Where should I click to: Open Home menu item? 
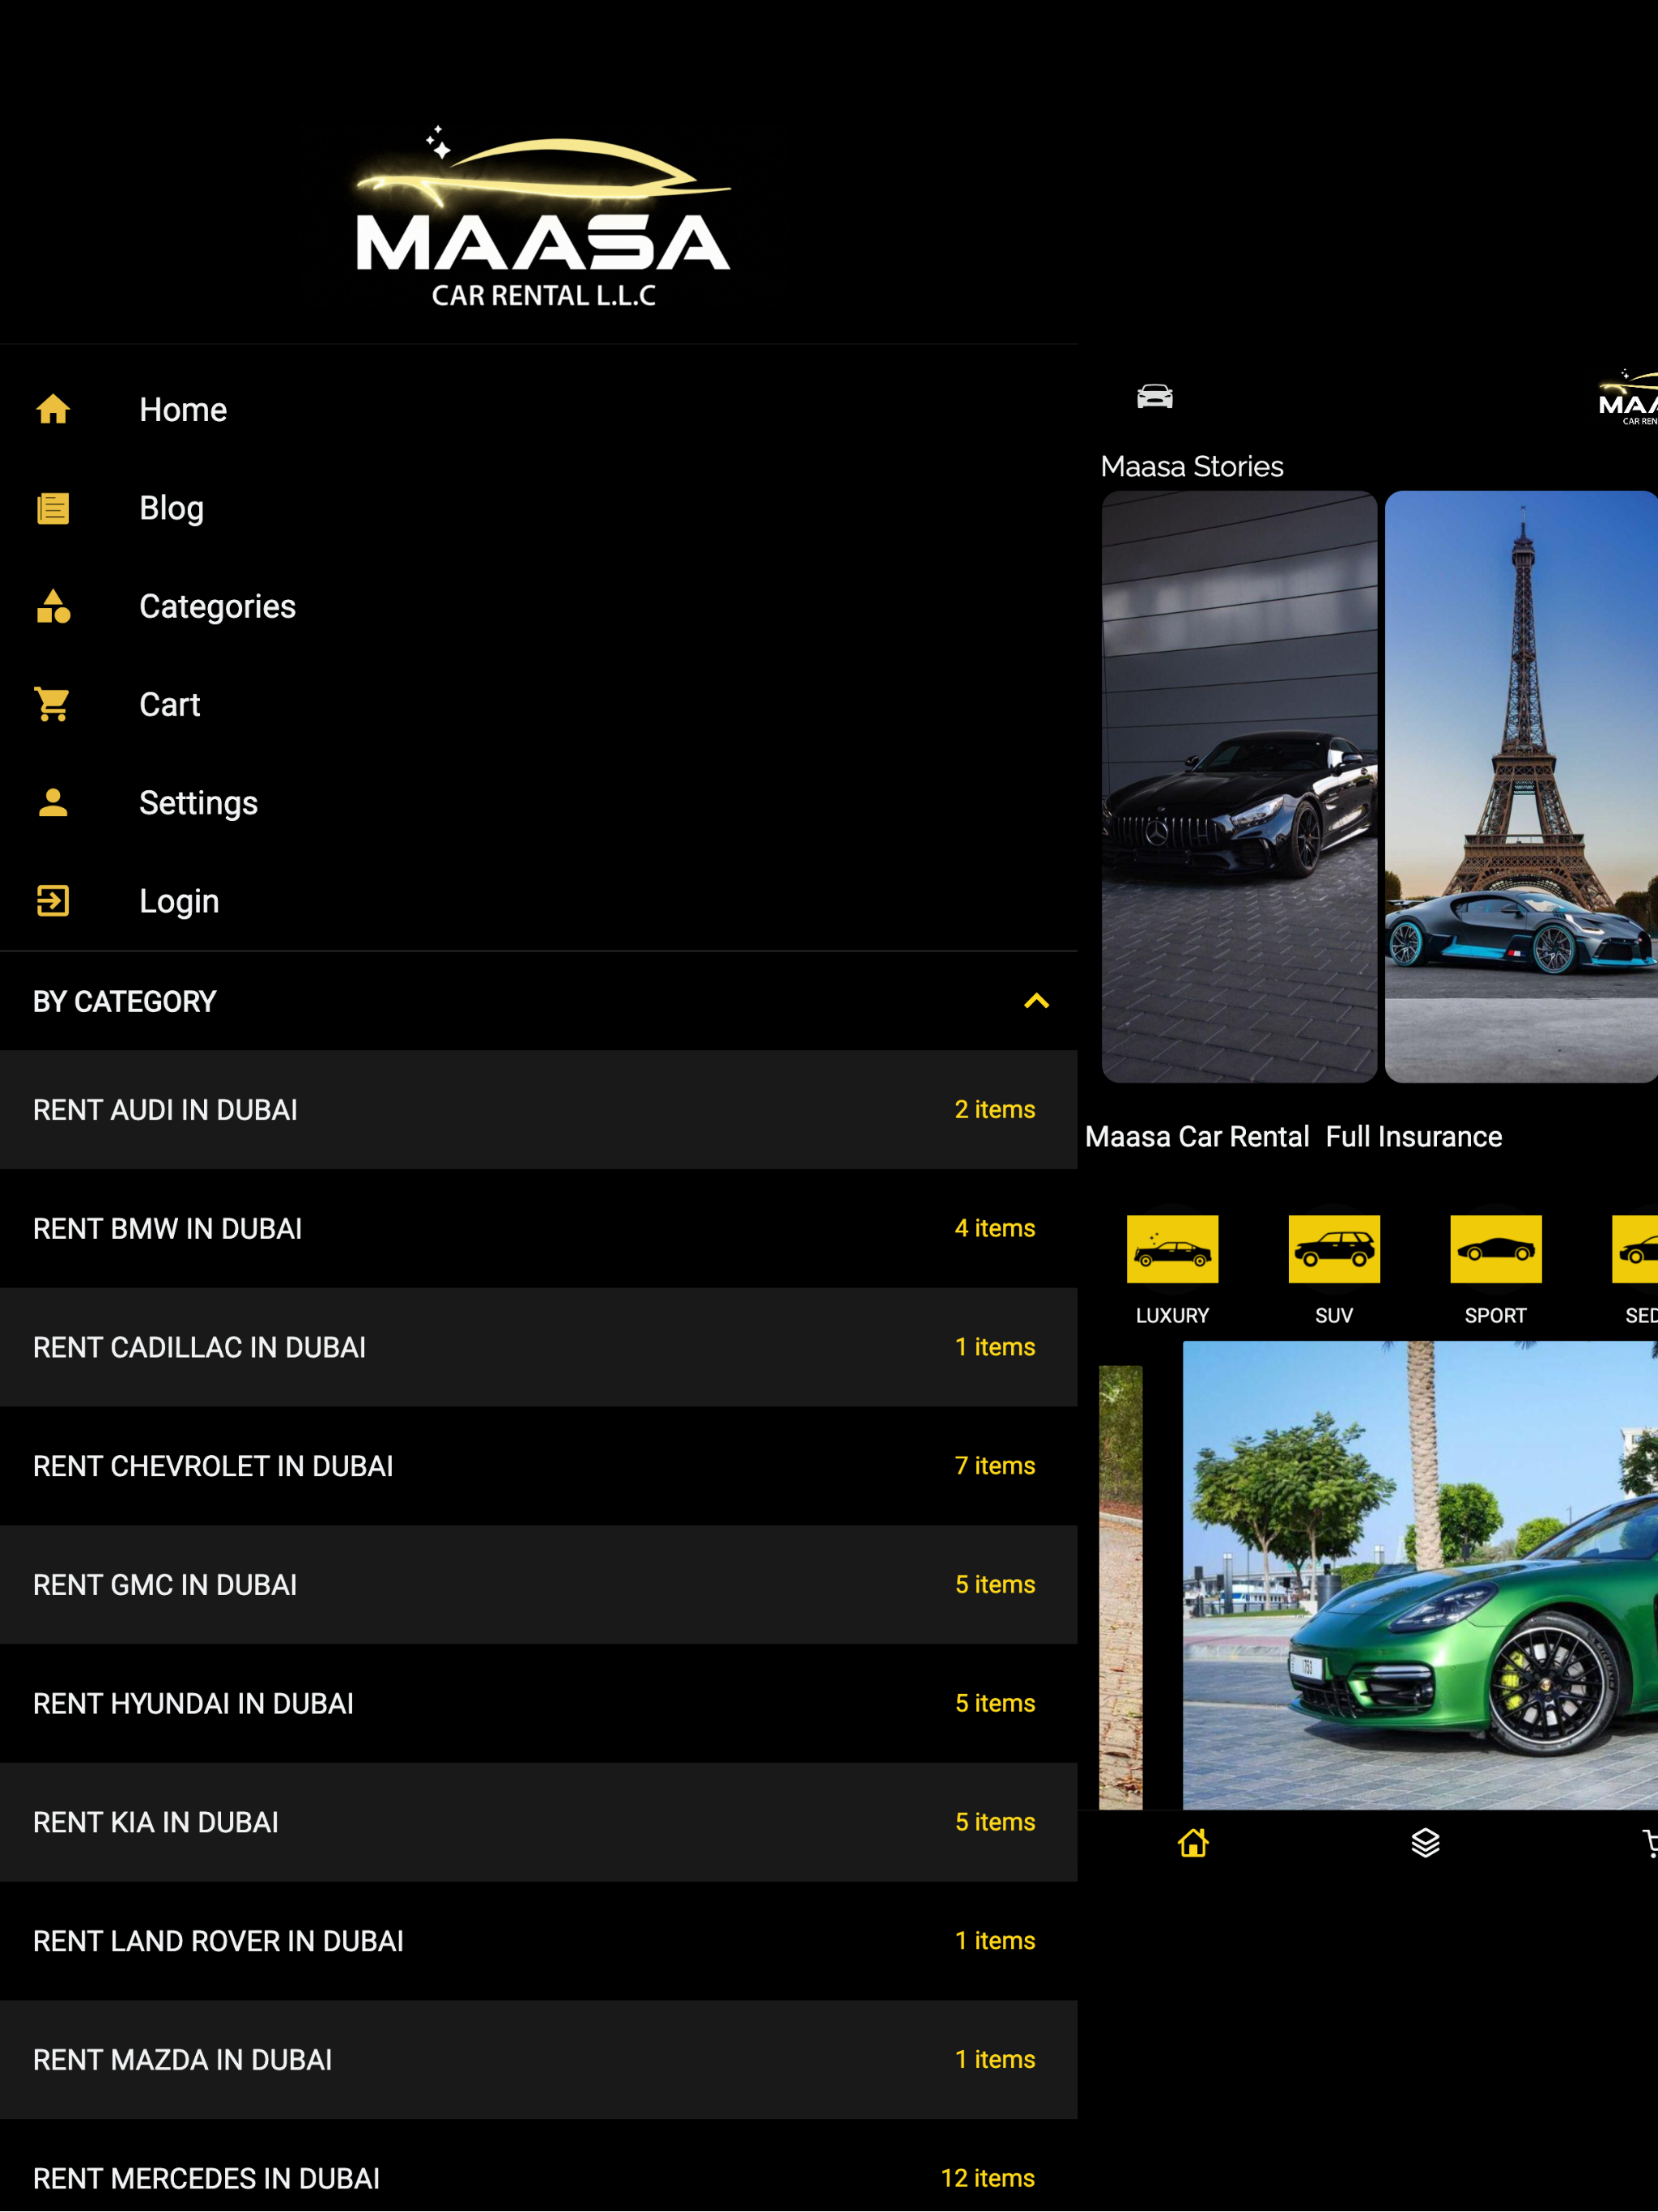538,409
